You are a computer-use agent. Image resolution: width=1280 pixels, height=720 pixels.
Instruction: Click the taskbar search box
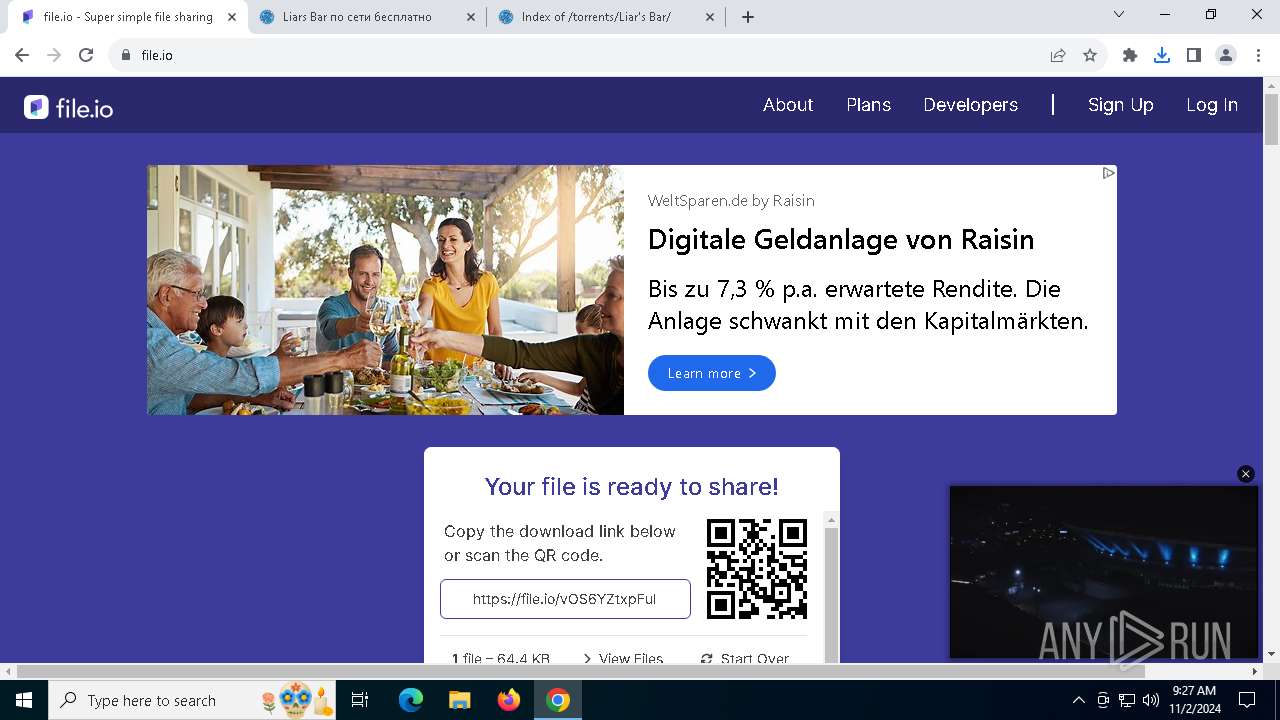click(x=193, y=700)
